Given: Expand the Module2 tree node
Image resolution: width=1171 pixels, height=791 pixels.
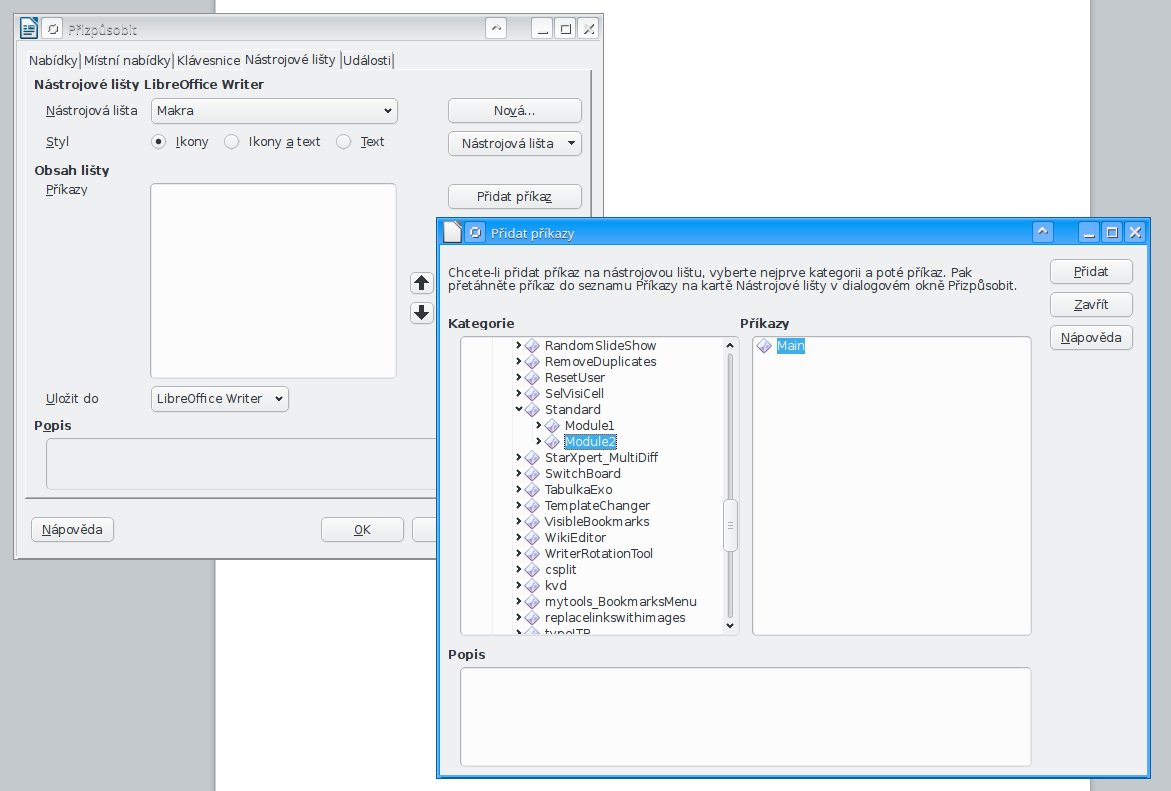Looking at the screenshot, I should (x=538, y=441).
